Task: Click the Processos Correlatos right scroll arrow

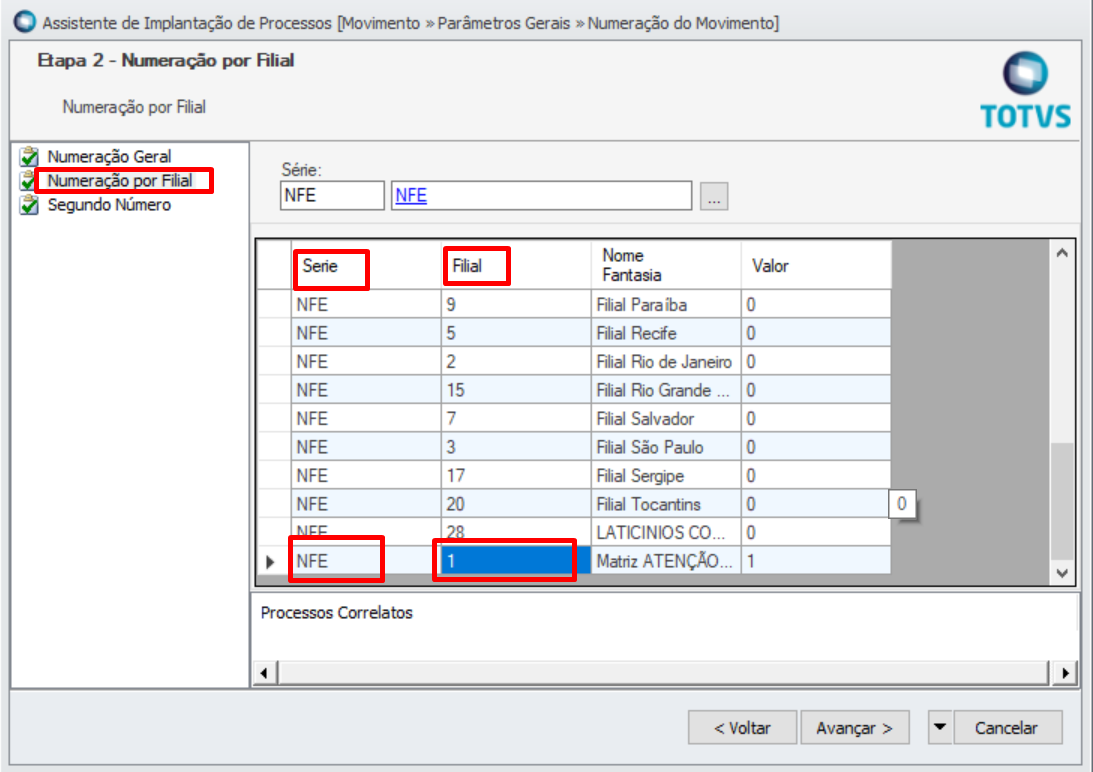Action: coord(1064,673)
